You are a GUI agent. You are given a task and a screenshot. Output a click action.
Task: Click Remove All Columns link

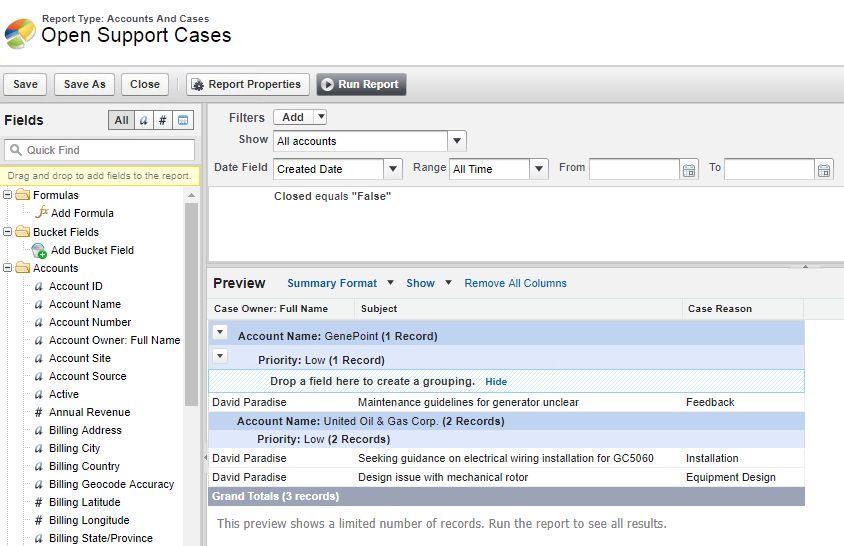(x=515, y=283)
